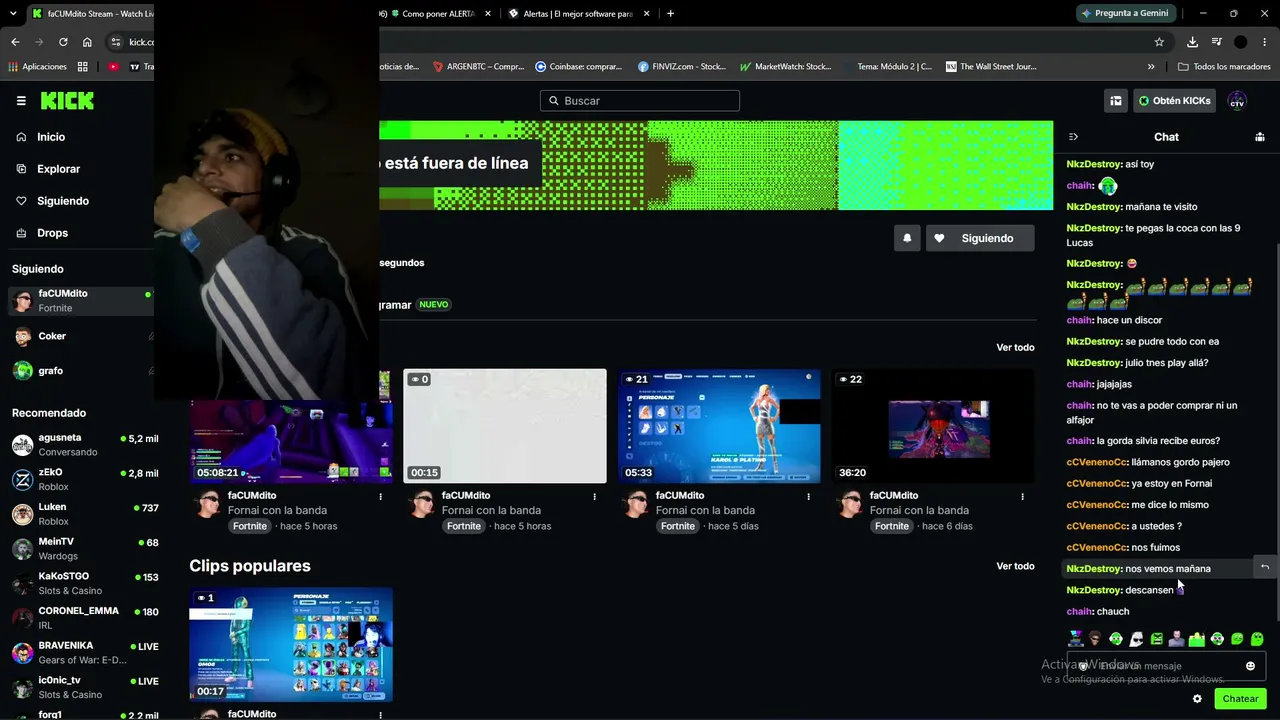This screenshot has height=720, width=1280.
Task: Open the browser downloads icon
Action: point(1192,42)
